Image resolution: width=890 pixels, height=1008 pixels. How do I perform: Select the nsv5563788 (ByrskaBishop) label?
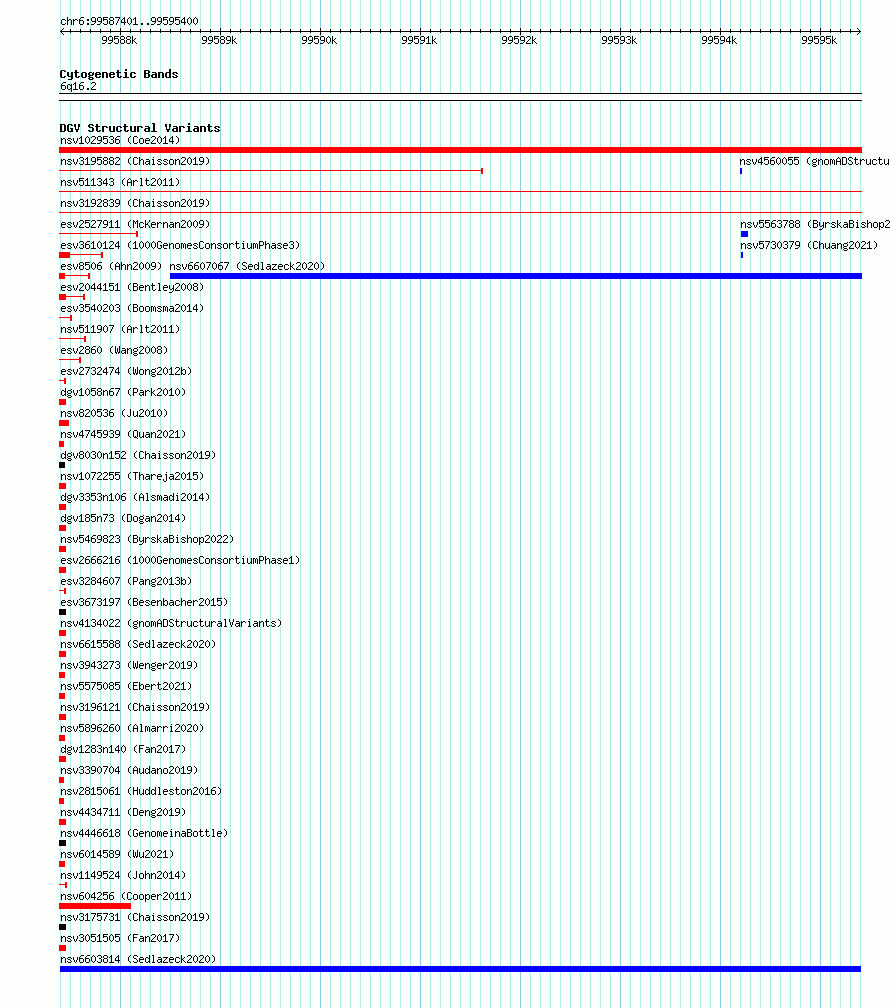815,224
